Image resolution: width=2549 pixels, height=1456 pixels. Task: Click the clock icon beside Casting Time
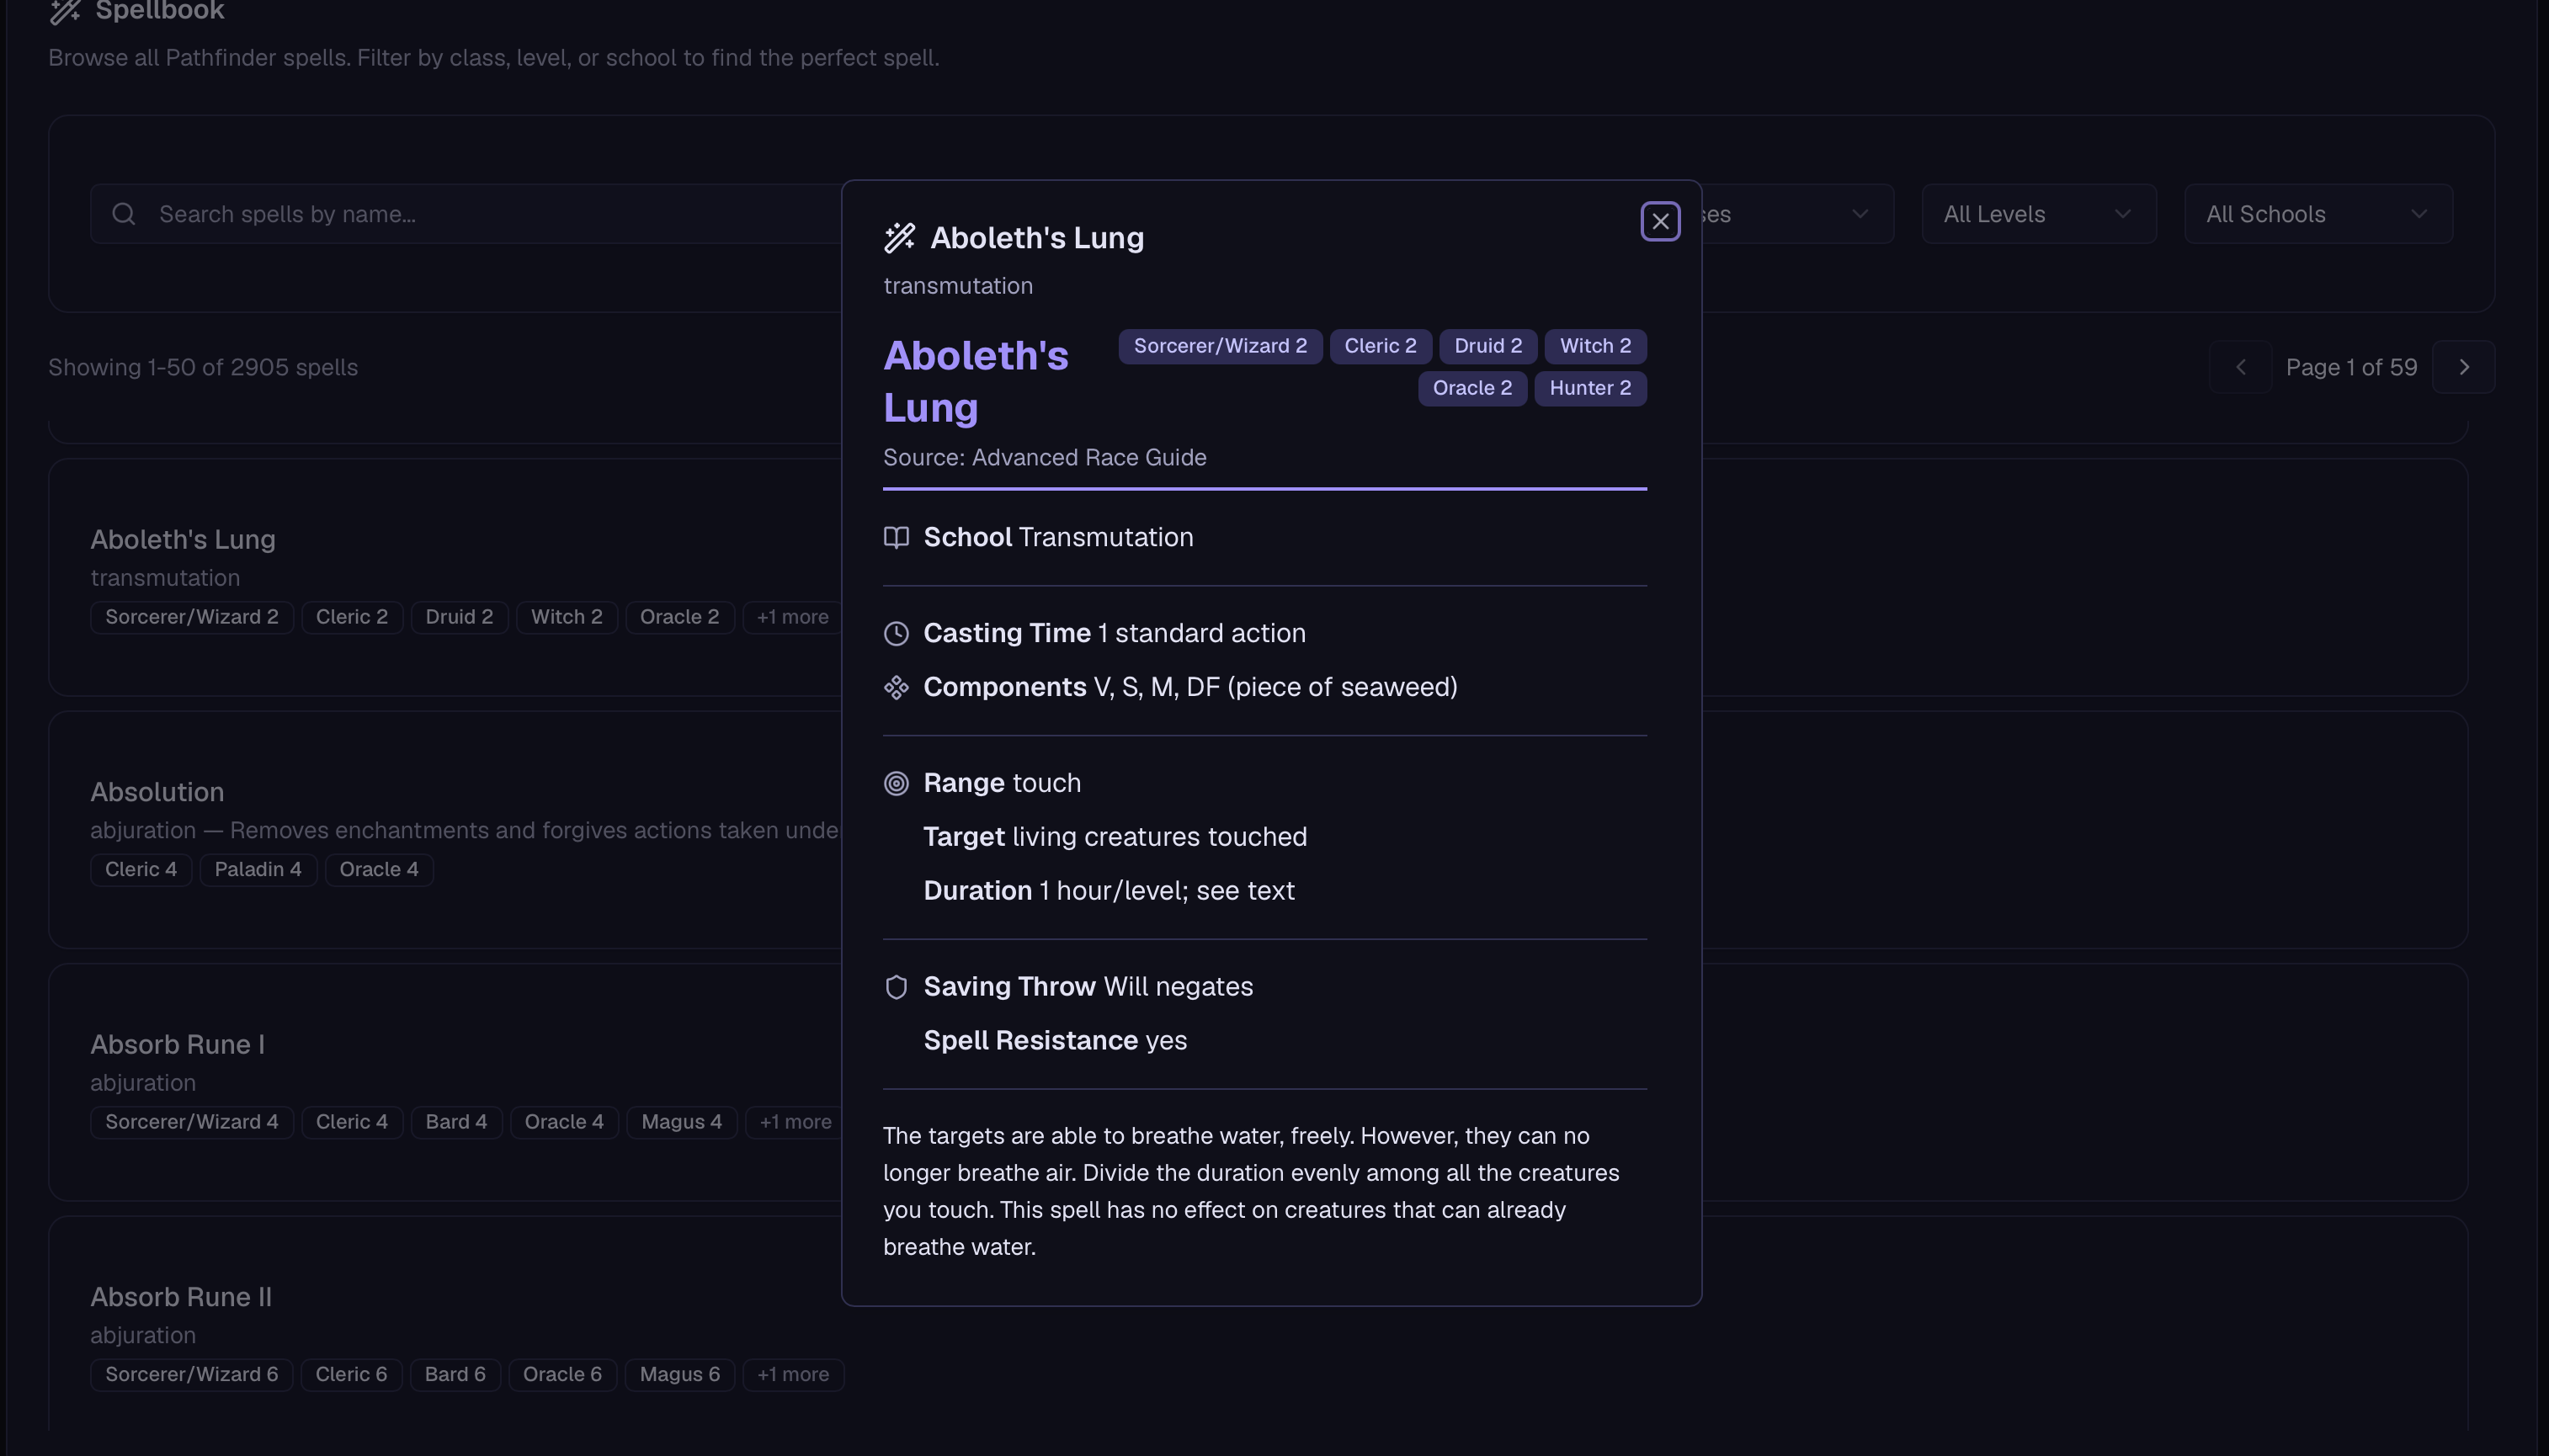click(x=896, y=633)
